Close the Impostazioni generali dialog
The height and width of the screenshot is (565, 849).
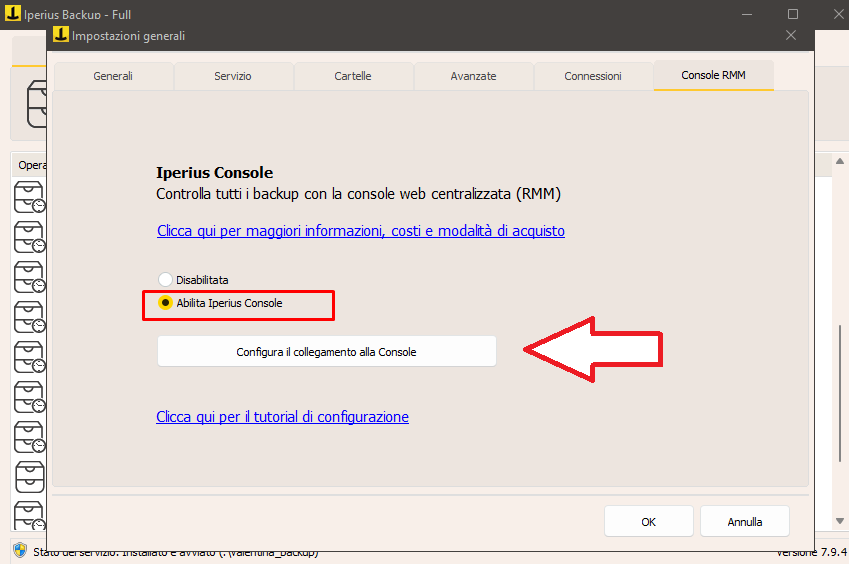pyautogui.click(x=791, y=35)
